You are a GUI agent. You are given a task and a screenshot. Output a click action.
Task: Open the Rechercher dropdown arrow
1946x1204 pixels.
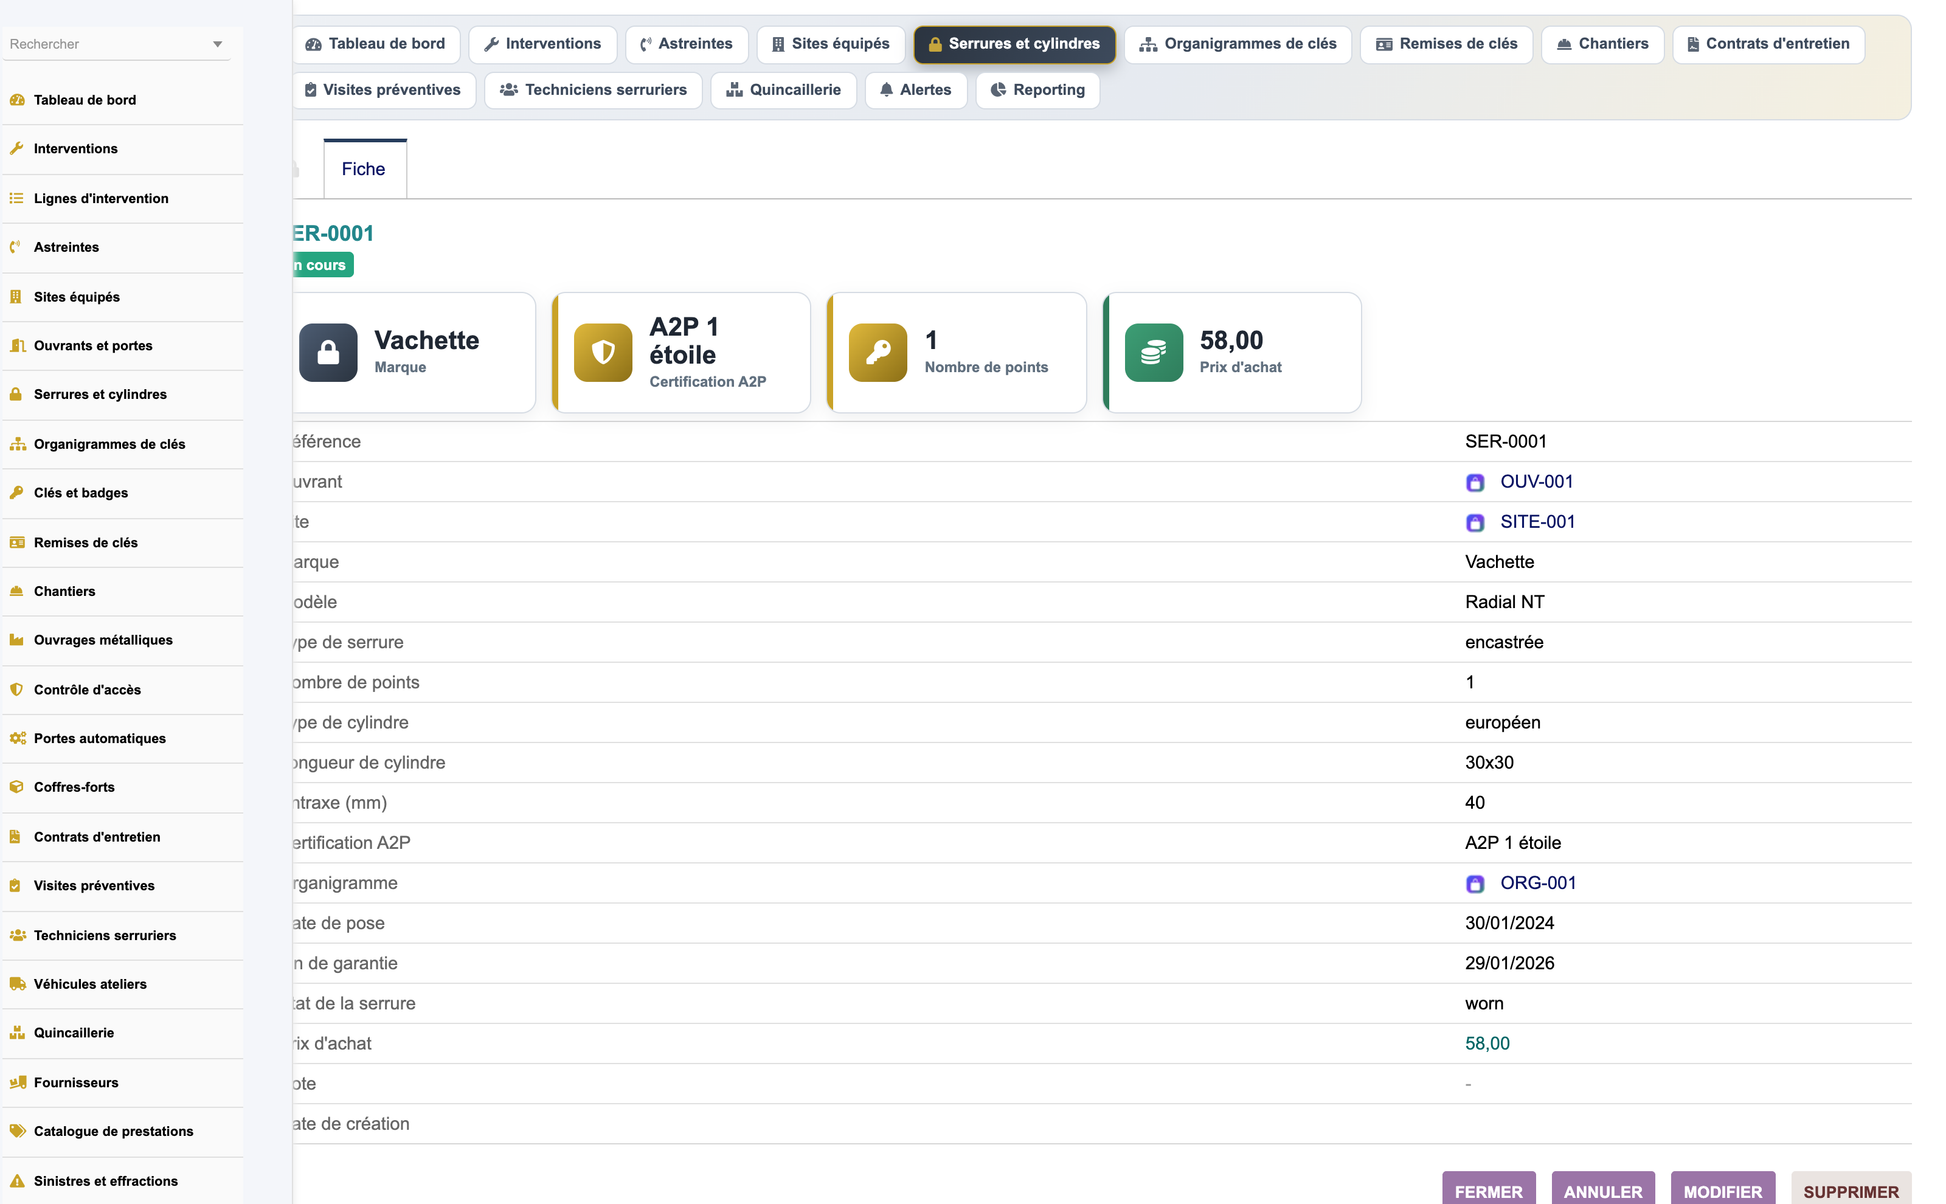coord(218,44)
